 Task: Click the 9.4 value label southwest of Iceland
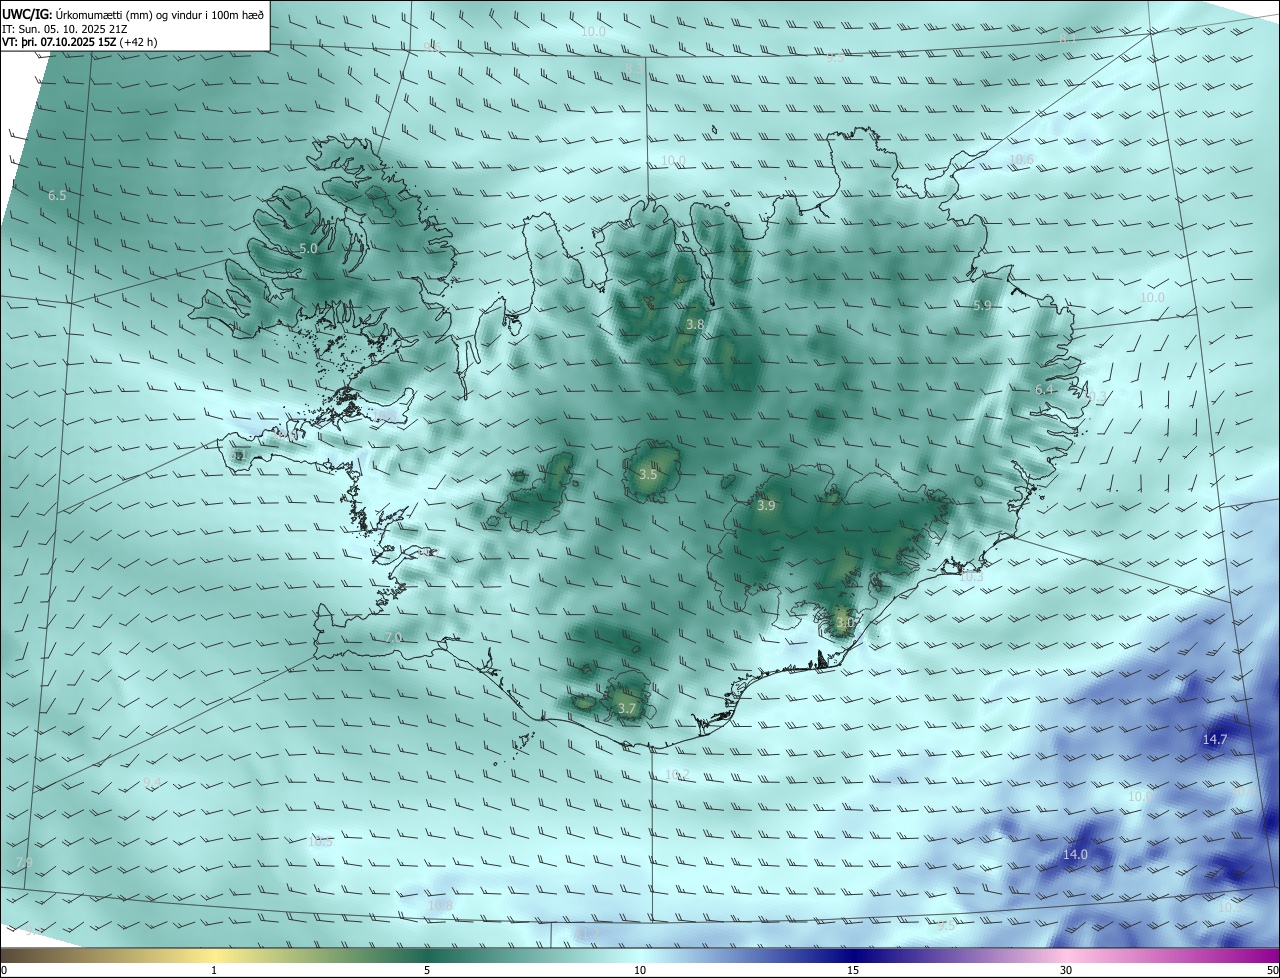tap(152, 782)
